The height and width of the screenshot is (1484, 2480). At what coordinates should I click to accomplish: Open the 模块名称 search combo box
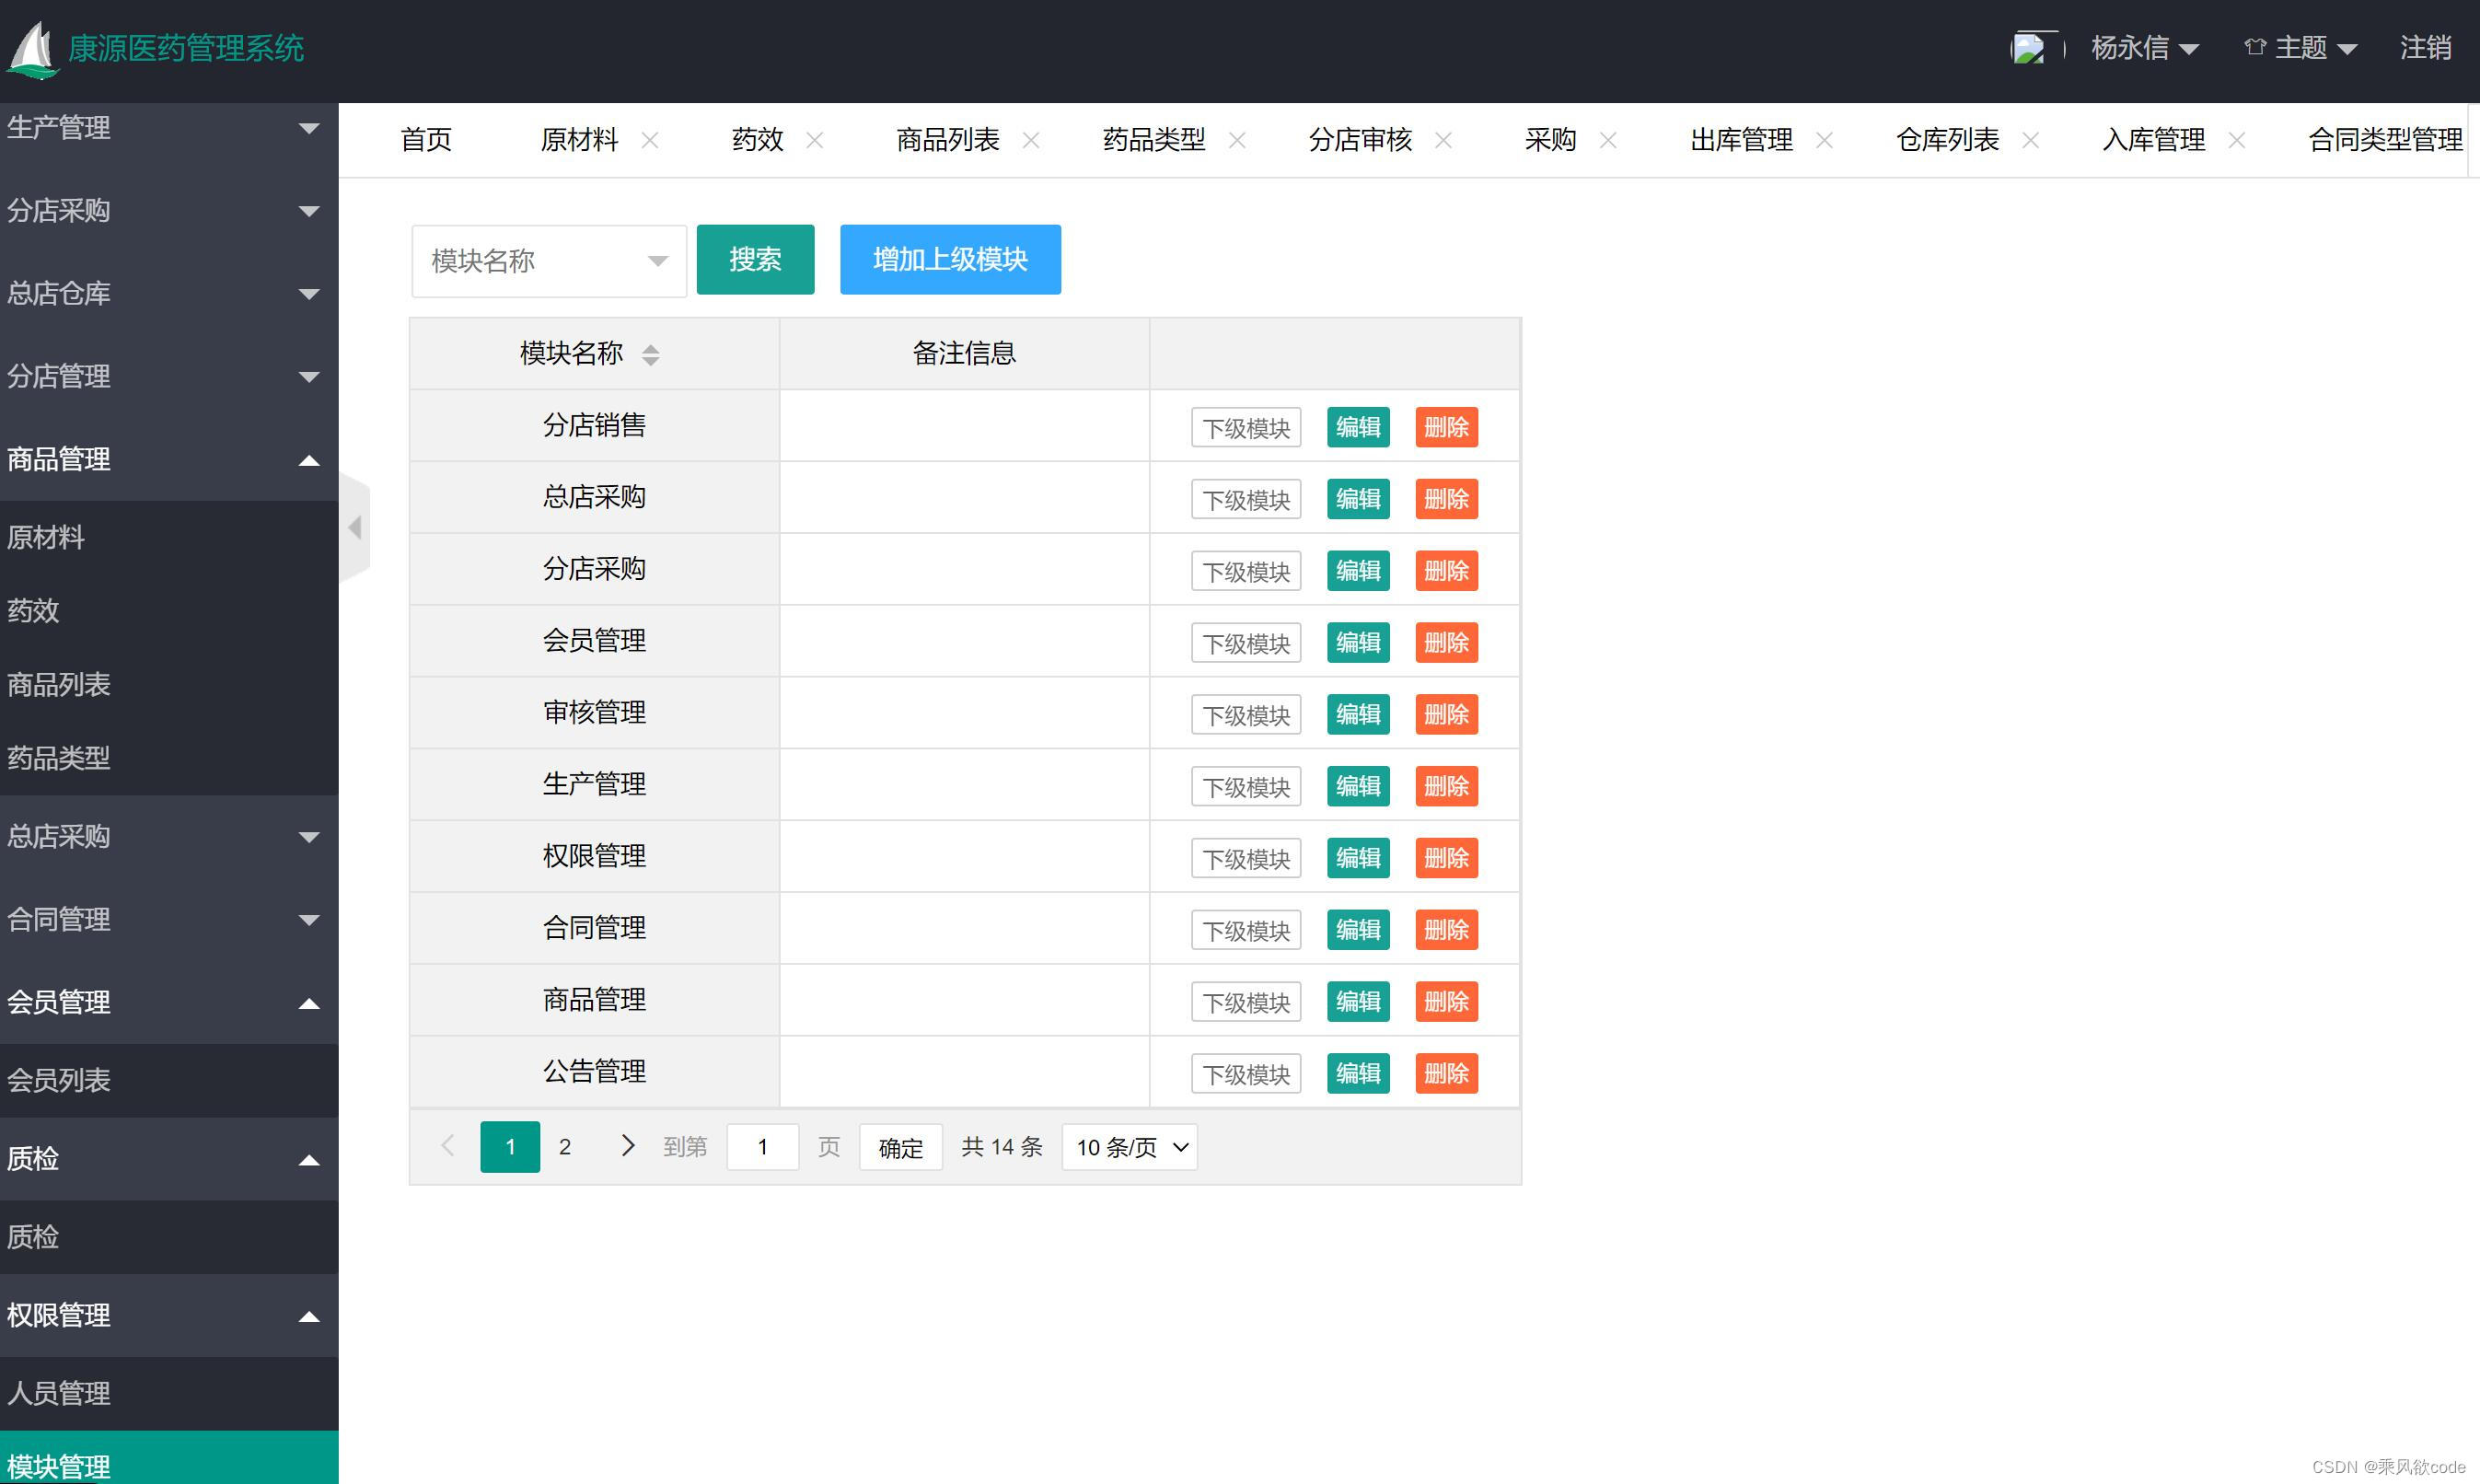point(548,261)
